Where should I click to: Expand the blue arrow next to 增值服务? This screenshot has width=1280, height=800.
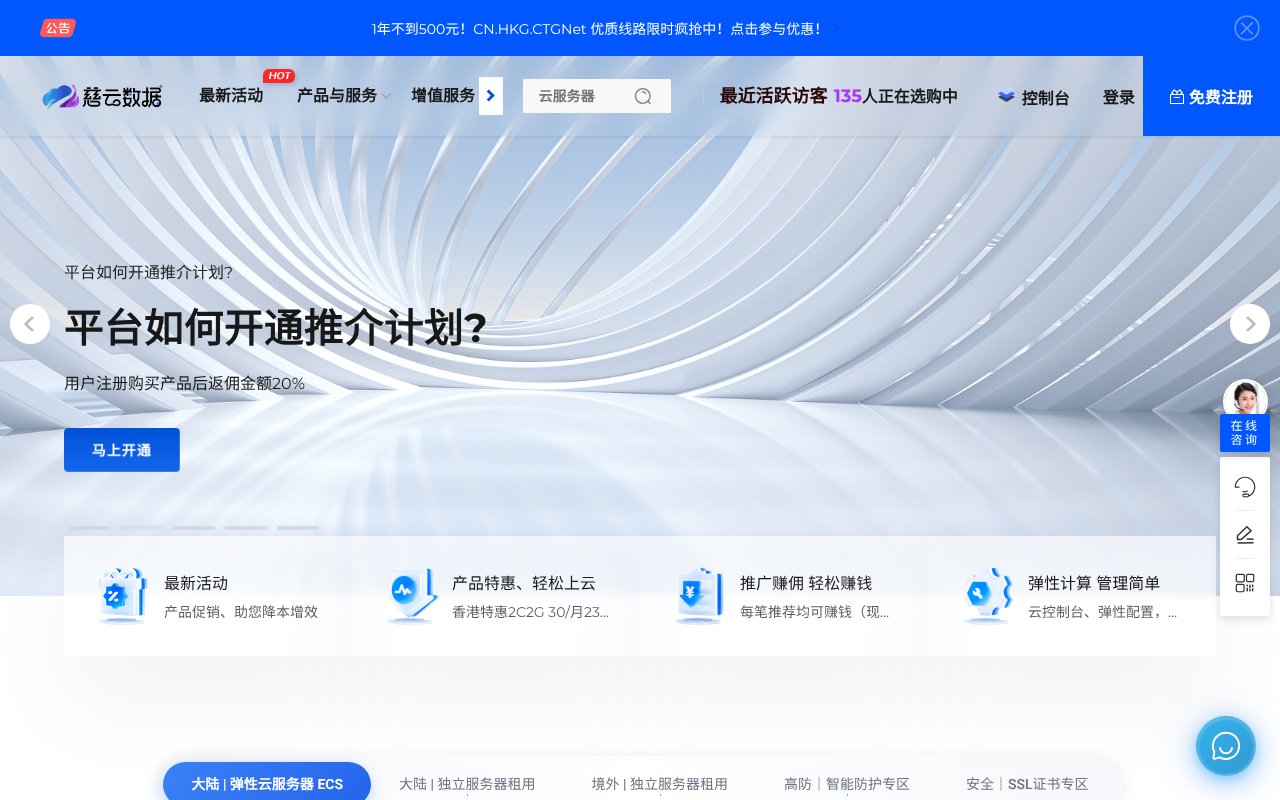click(x=491, y=96)
